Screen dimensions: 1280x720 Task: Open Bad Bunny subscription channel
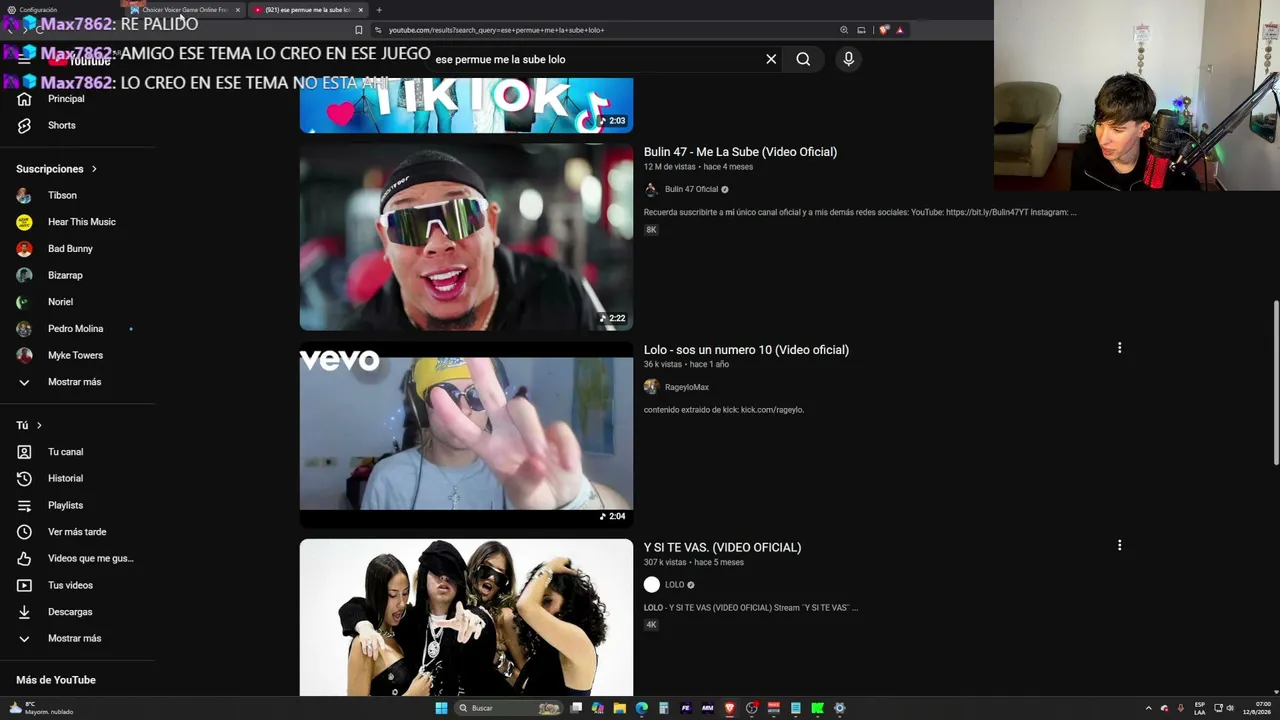pos(70,249)
